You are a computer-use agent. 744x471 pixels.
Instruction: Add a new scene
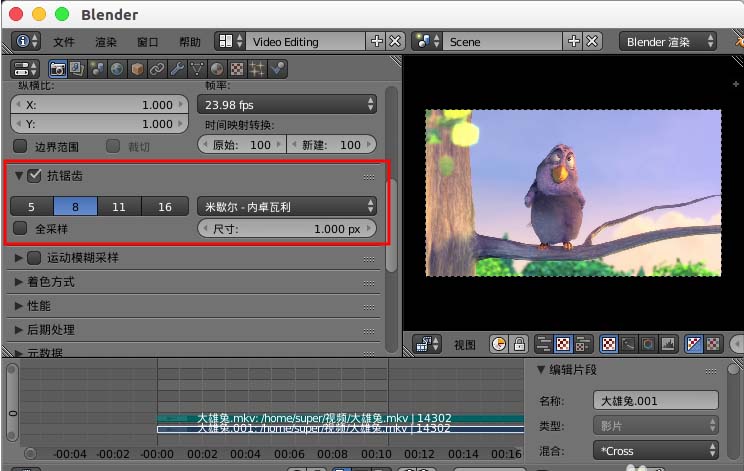pos(574,42)
